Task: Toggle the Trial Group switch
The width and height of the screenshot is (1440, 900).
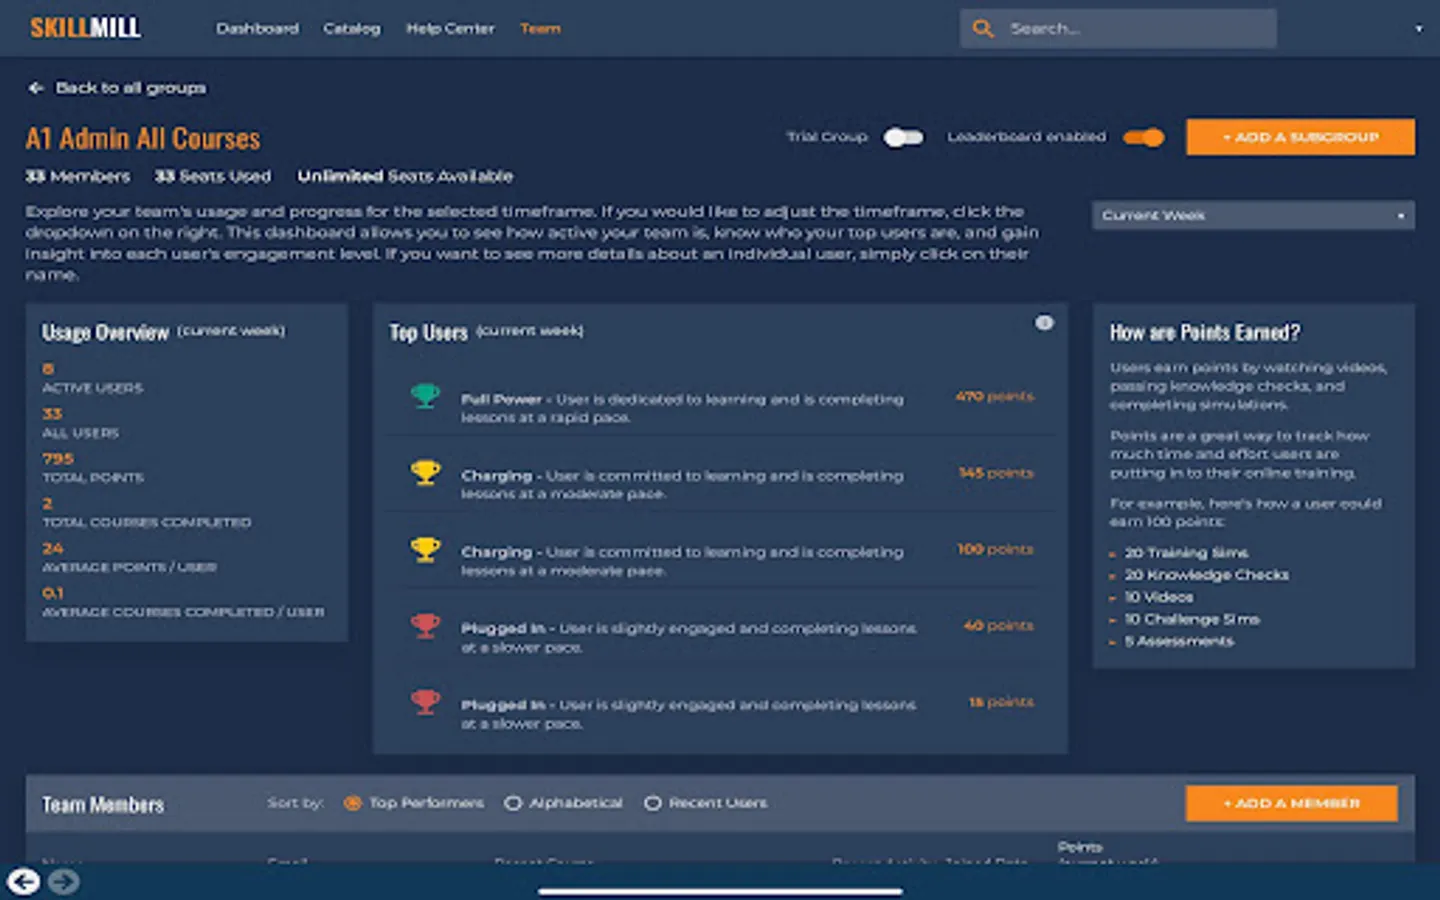Action: coord(903,137)
